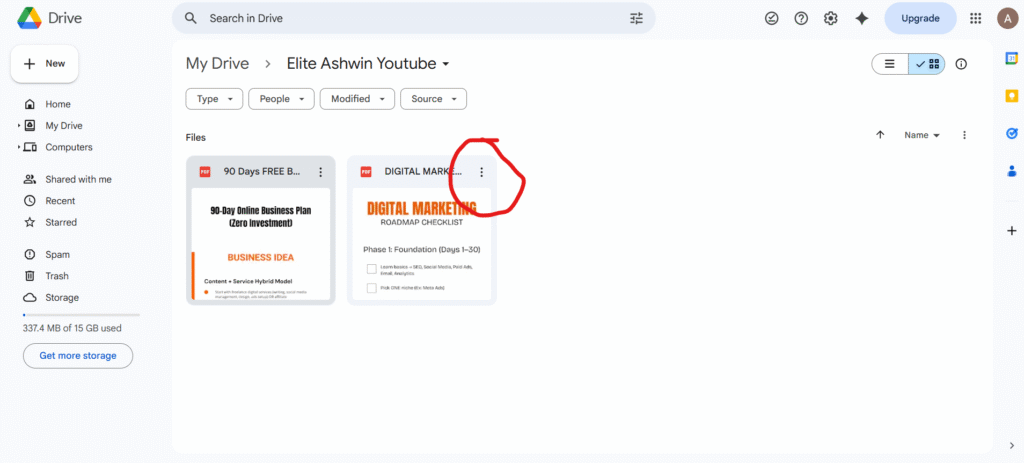Open the Type filter dropdown
This screenshot has height=463, width=1024.
pos(214,99)
